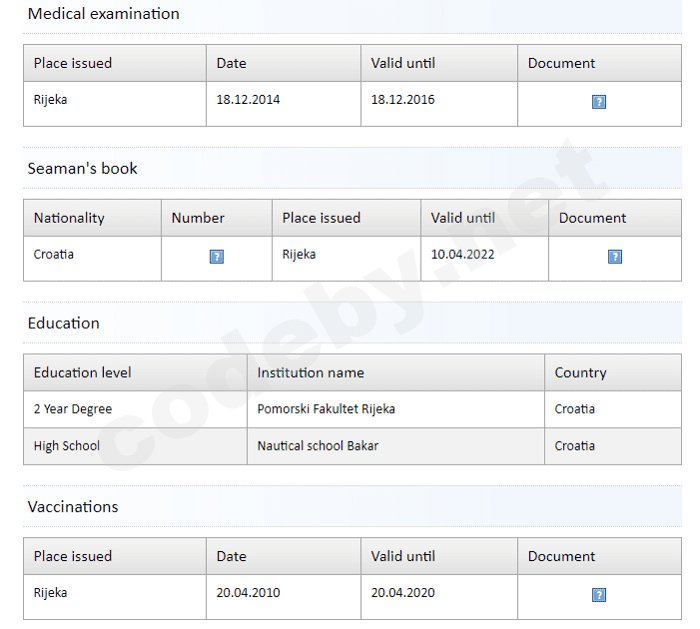Select the Medical examination section heading
Image resolution: width=700 pixels, height=629 pixels.
pos(104,14)
